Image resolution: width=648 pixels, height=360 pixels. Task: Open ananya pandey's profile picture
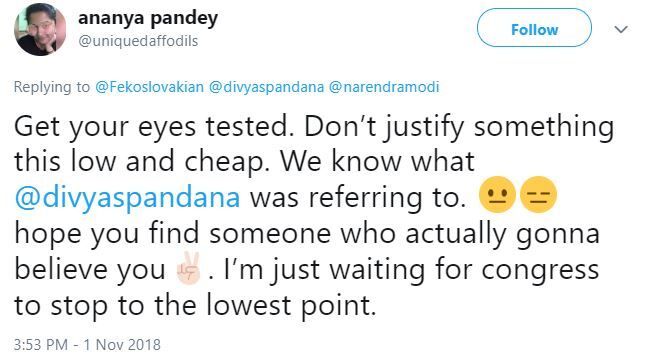[40, 29]
